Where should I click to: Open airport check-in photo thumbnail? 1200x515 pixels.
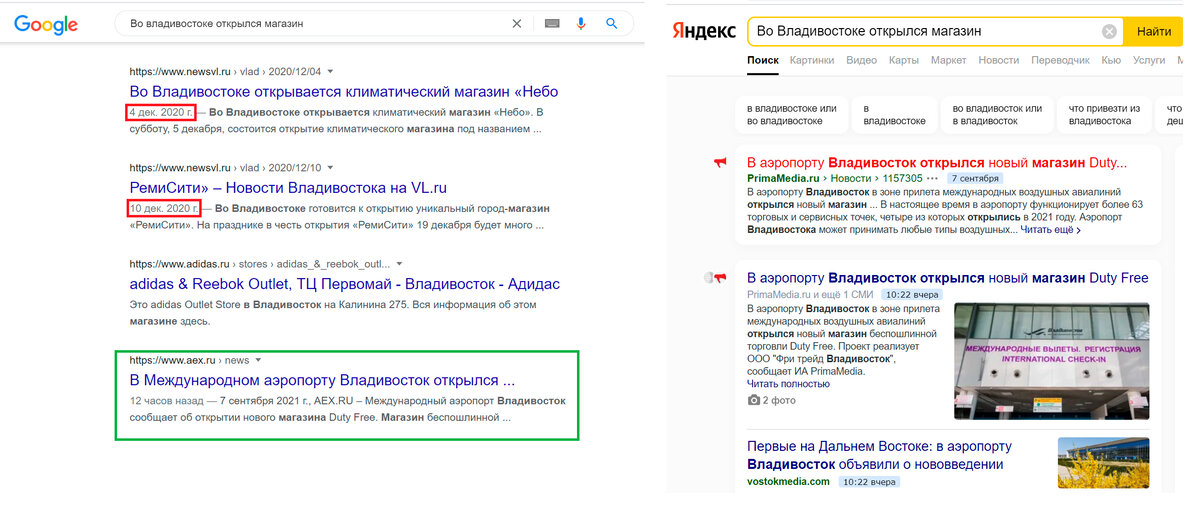(x=1051, y=361)
